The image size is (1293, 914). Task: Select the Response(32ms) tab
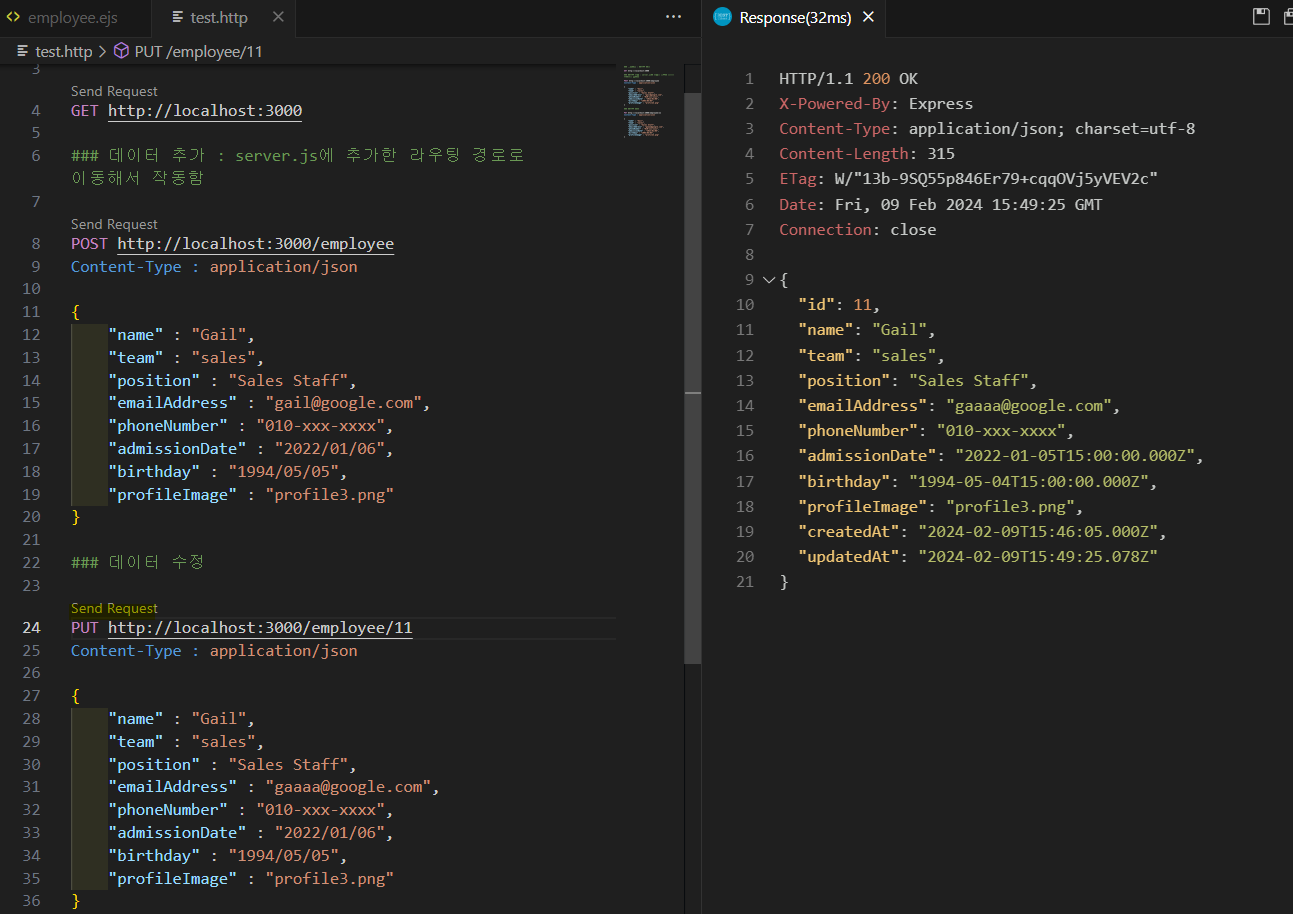point(793,17)
